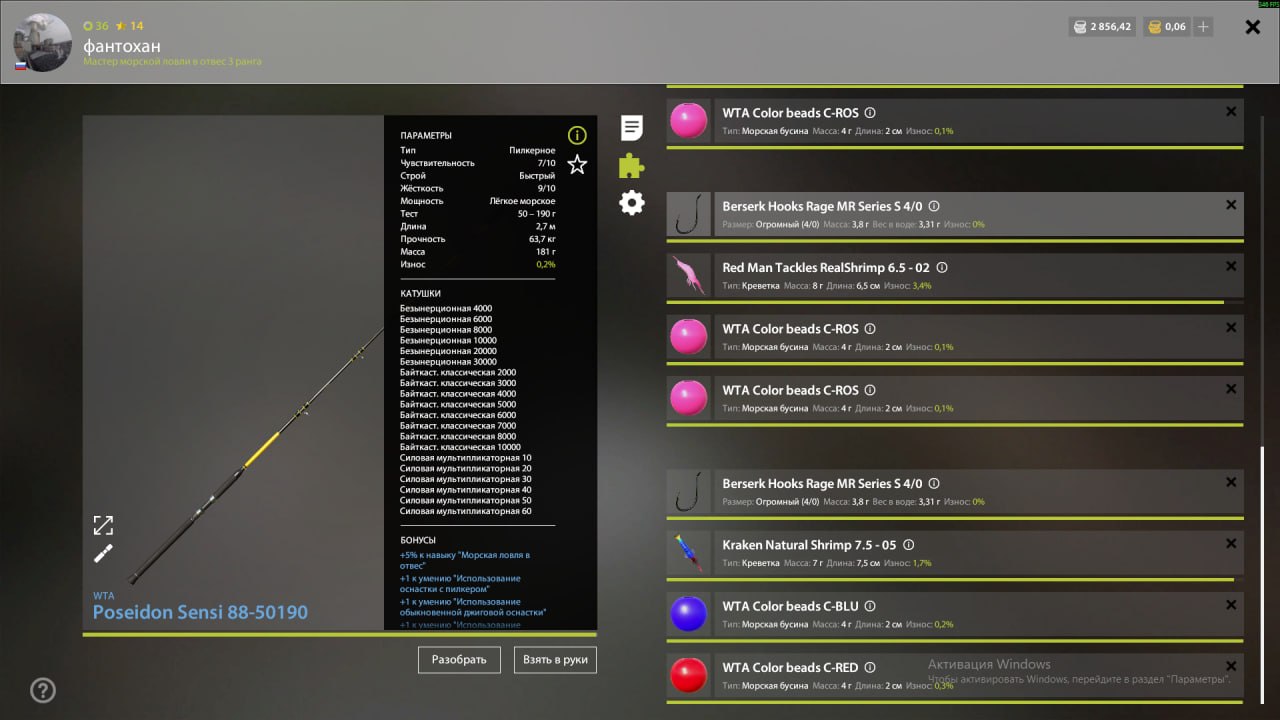The image size is (1280, 720).
Task: Click the rod name Poseidon Sensi 88-50190
Action: point(200,612)
